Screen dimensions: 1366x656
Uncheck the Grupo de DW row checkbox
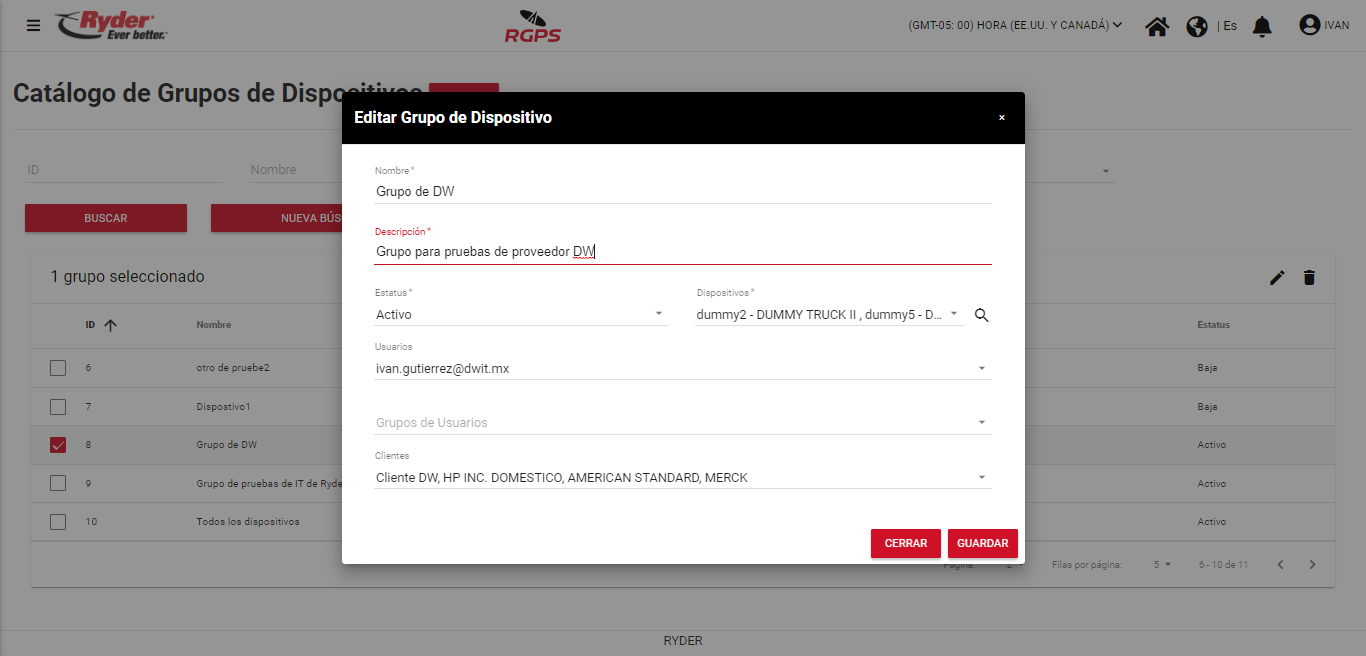[x=58, y=445]
